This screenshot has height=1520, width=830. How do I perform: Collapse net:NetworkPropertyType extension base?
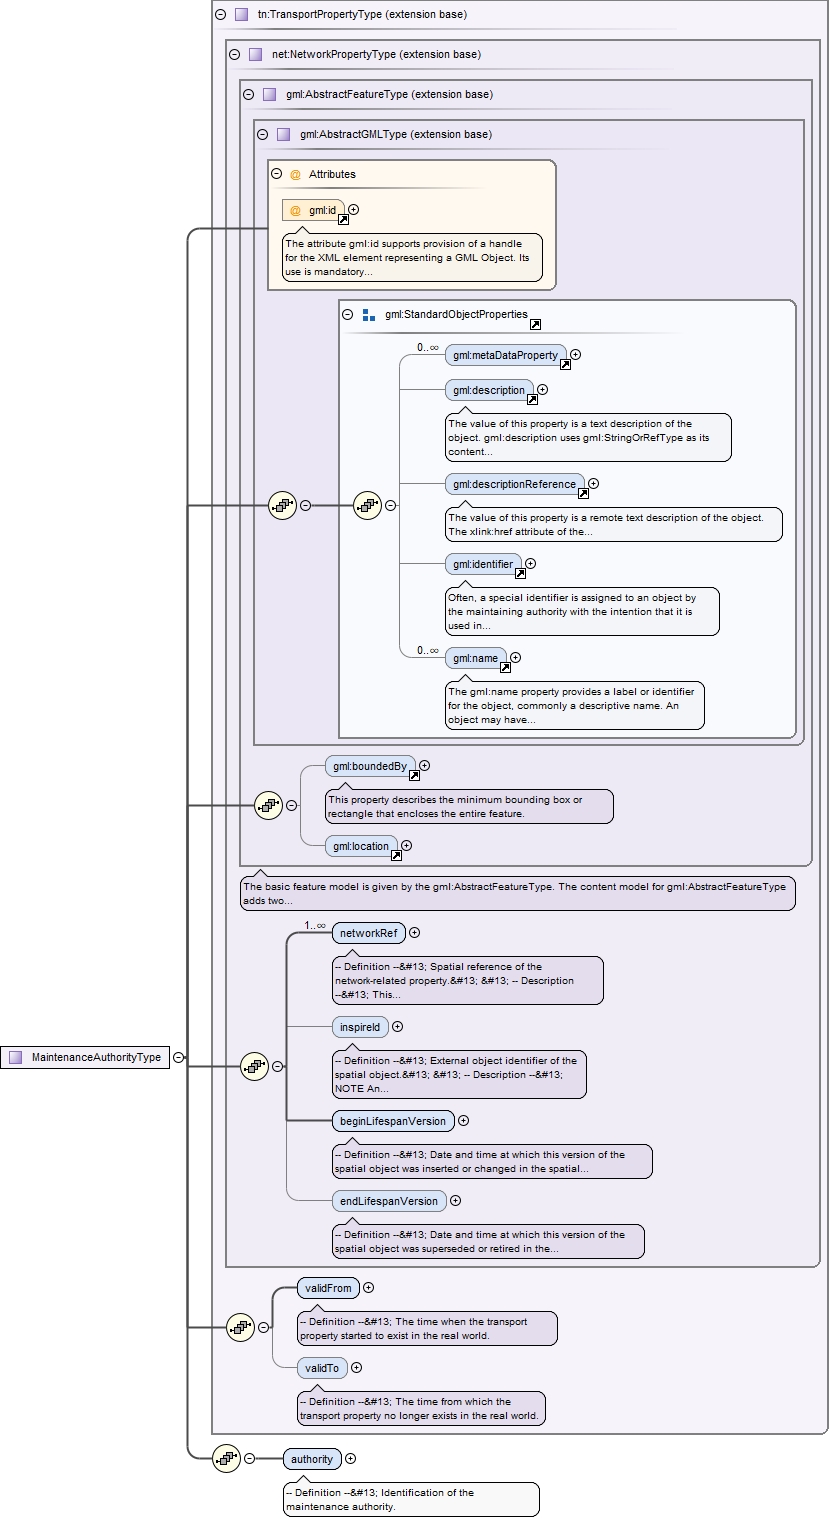[234, 55]
